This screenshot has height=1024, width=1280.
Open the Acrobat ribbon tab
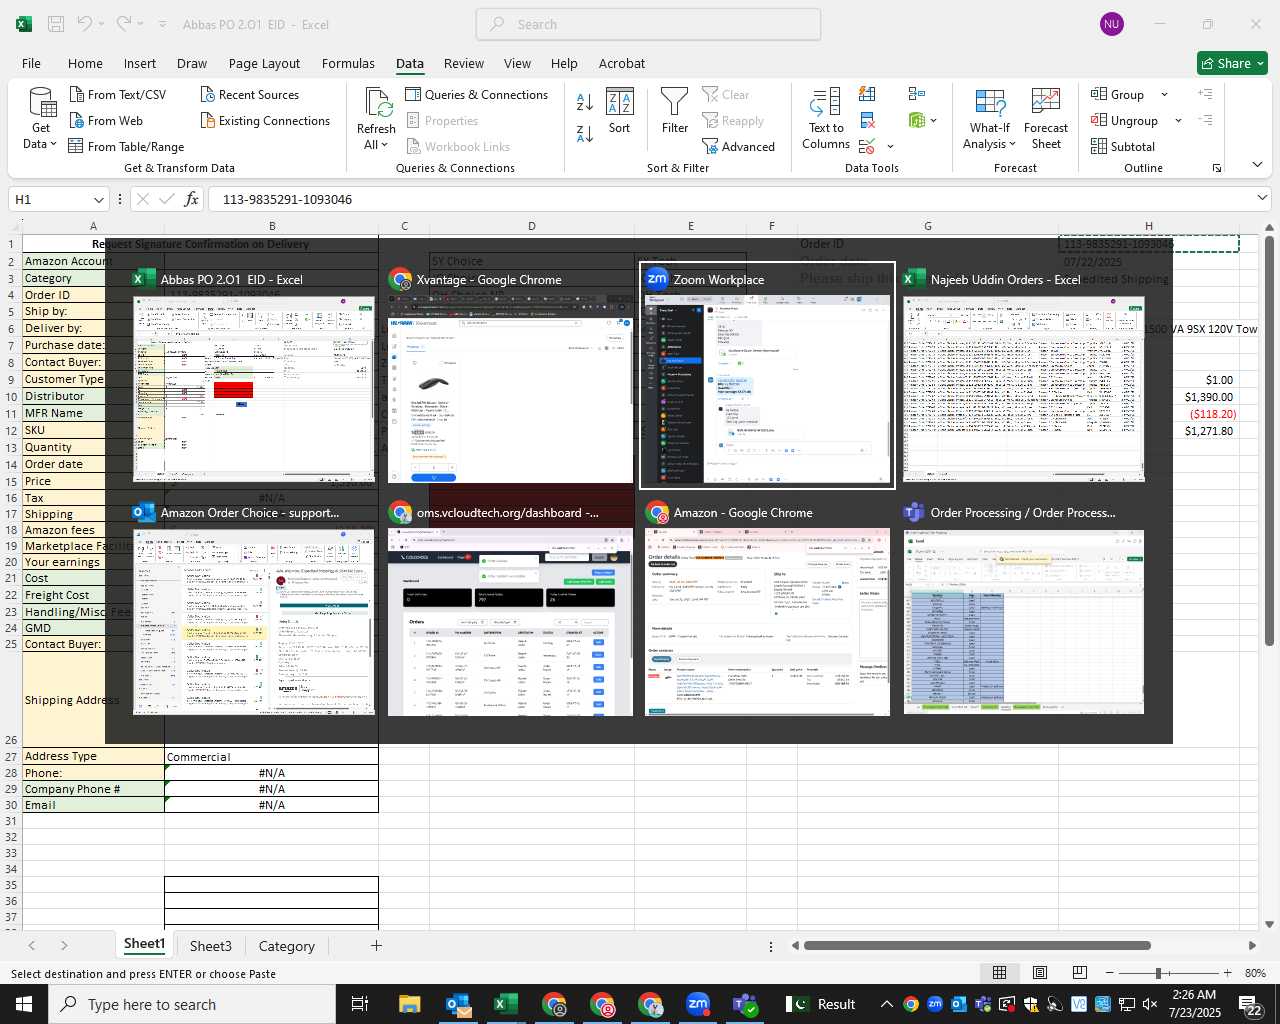coord(622,63)
